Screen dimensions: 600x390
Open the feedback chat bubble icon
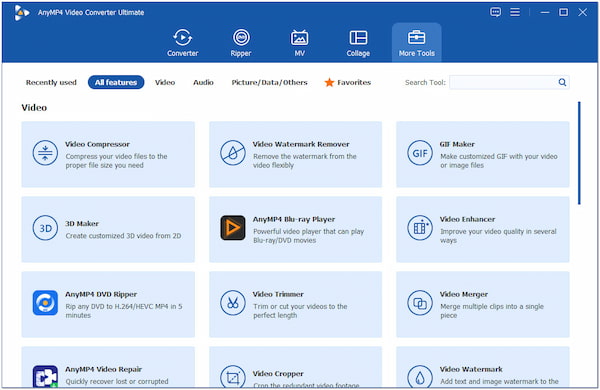[495, 12]
